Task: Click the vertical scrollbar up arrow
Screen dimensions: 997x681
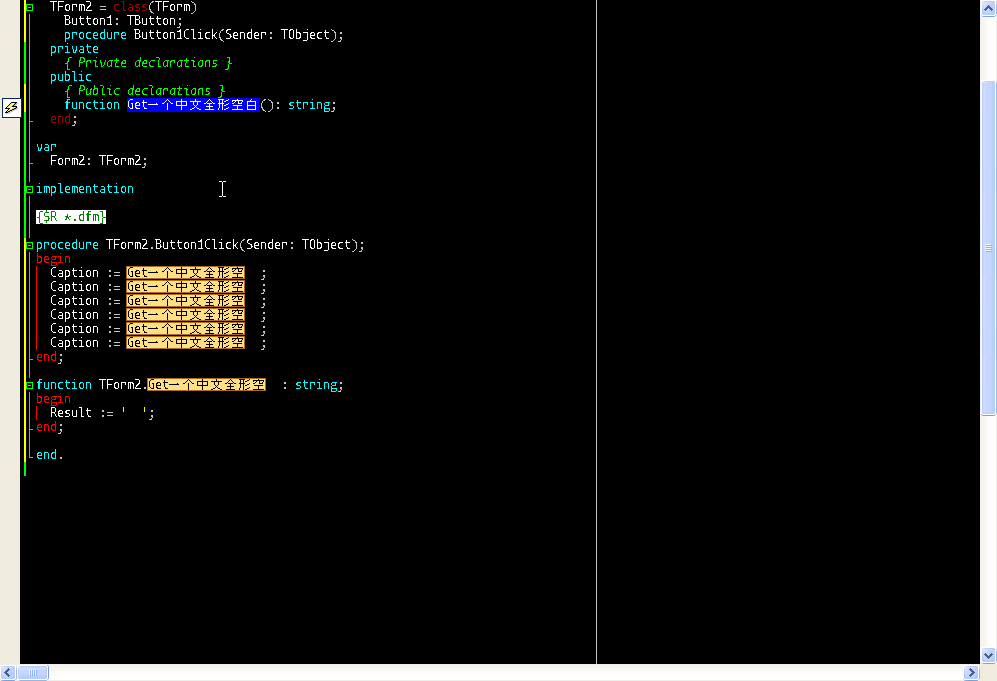Action: (988, 8)
